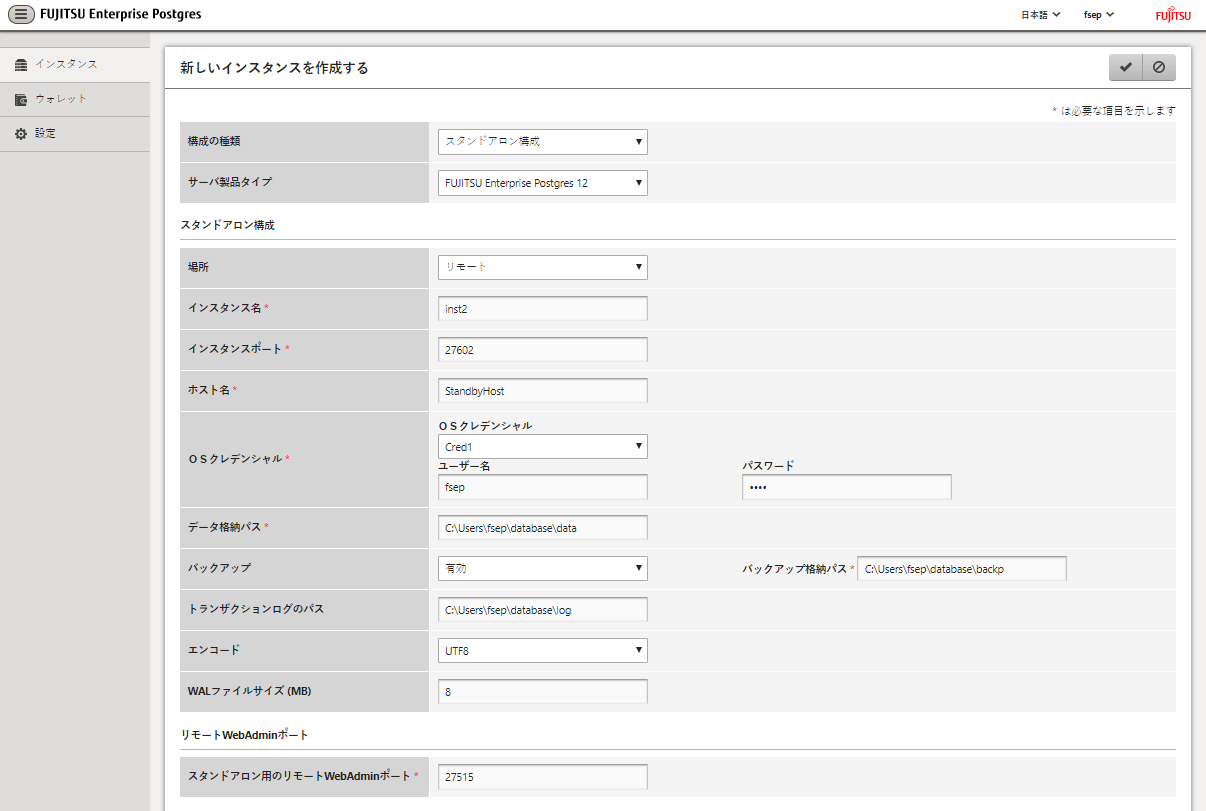The width and height of the screenshot is (1206, 811).
Task: Click the トランザクションログのパス label
Action: click(x=256, y=609)
